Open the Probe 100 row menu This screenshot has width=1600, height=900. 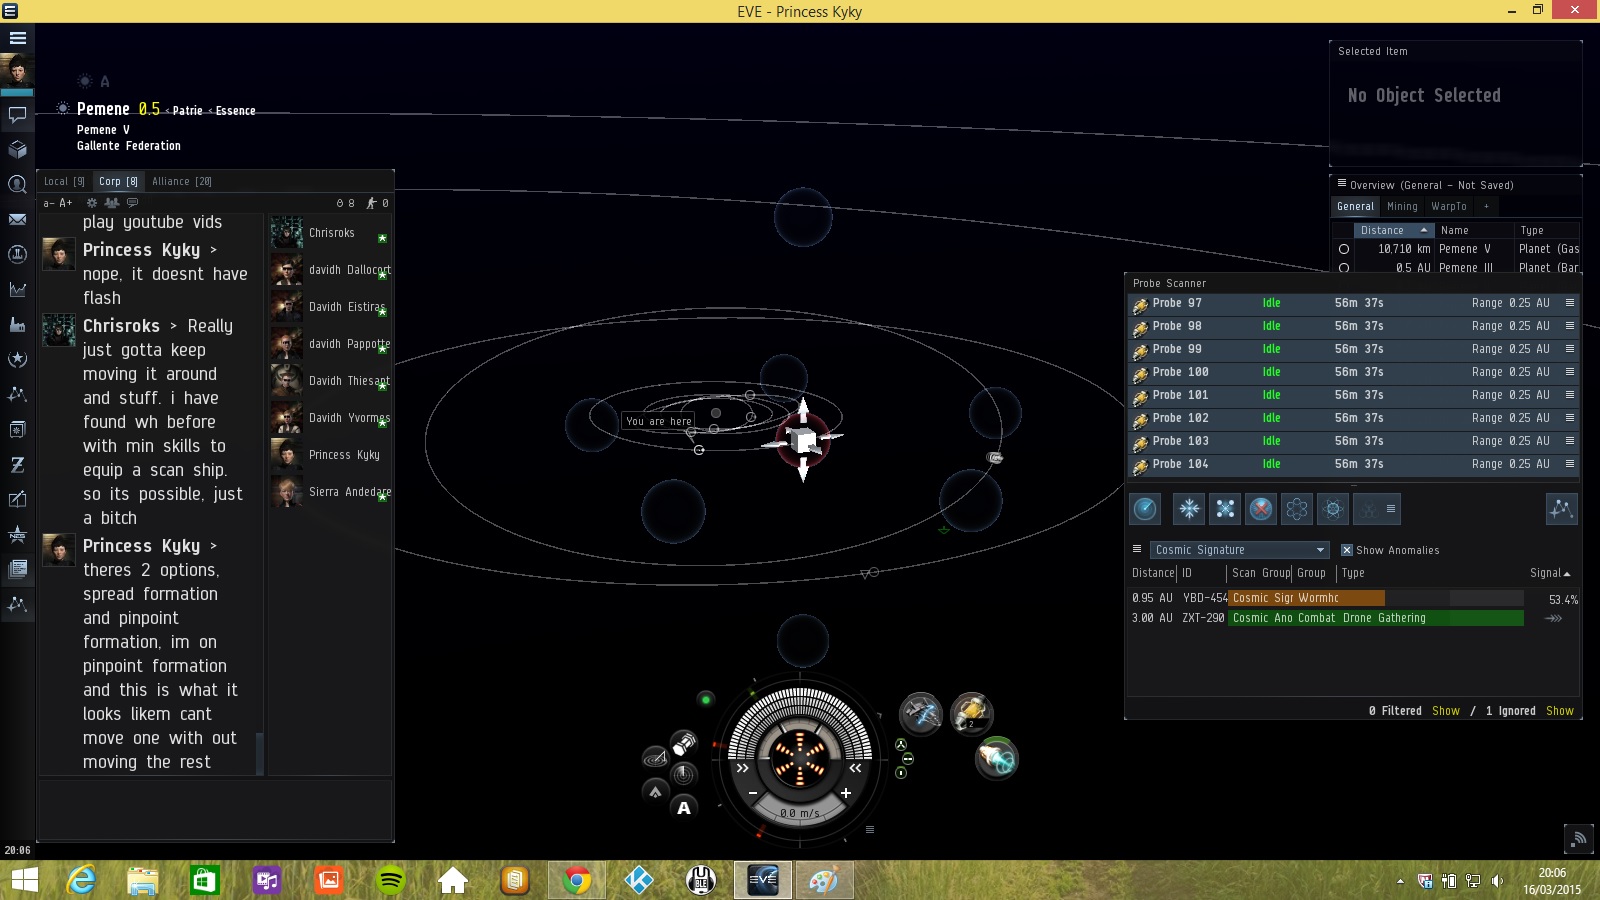tap(1569, 372)
